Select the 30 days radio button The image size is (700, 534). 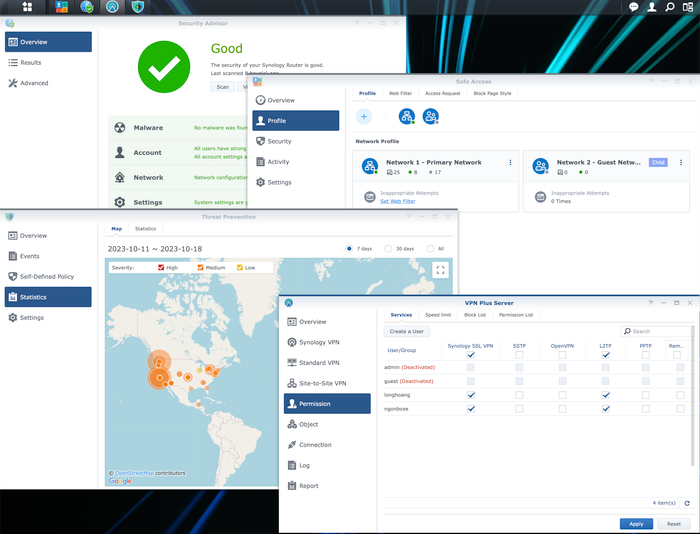390,248
